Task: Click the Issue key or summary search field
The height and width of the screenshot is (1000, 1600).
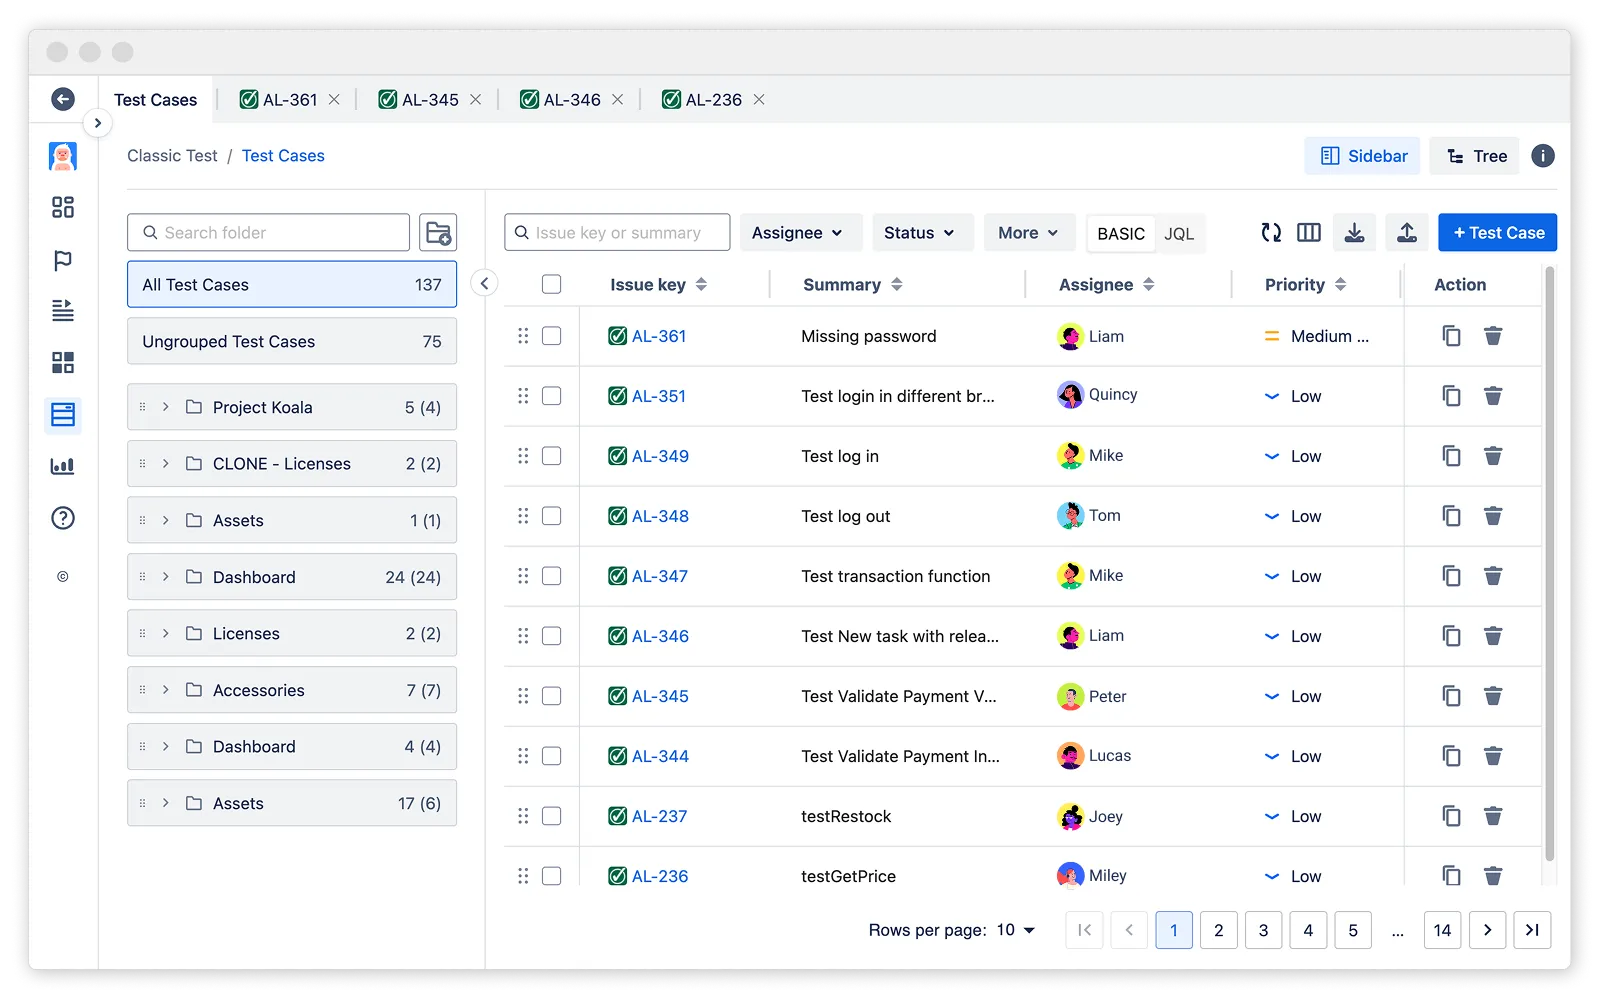Action: point(617,233)
